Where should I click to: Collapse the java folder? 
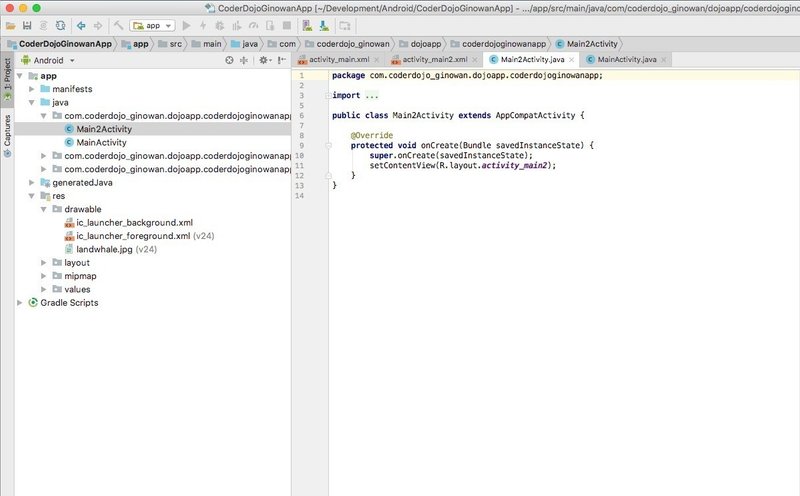tap(32, 103)
